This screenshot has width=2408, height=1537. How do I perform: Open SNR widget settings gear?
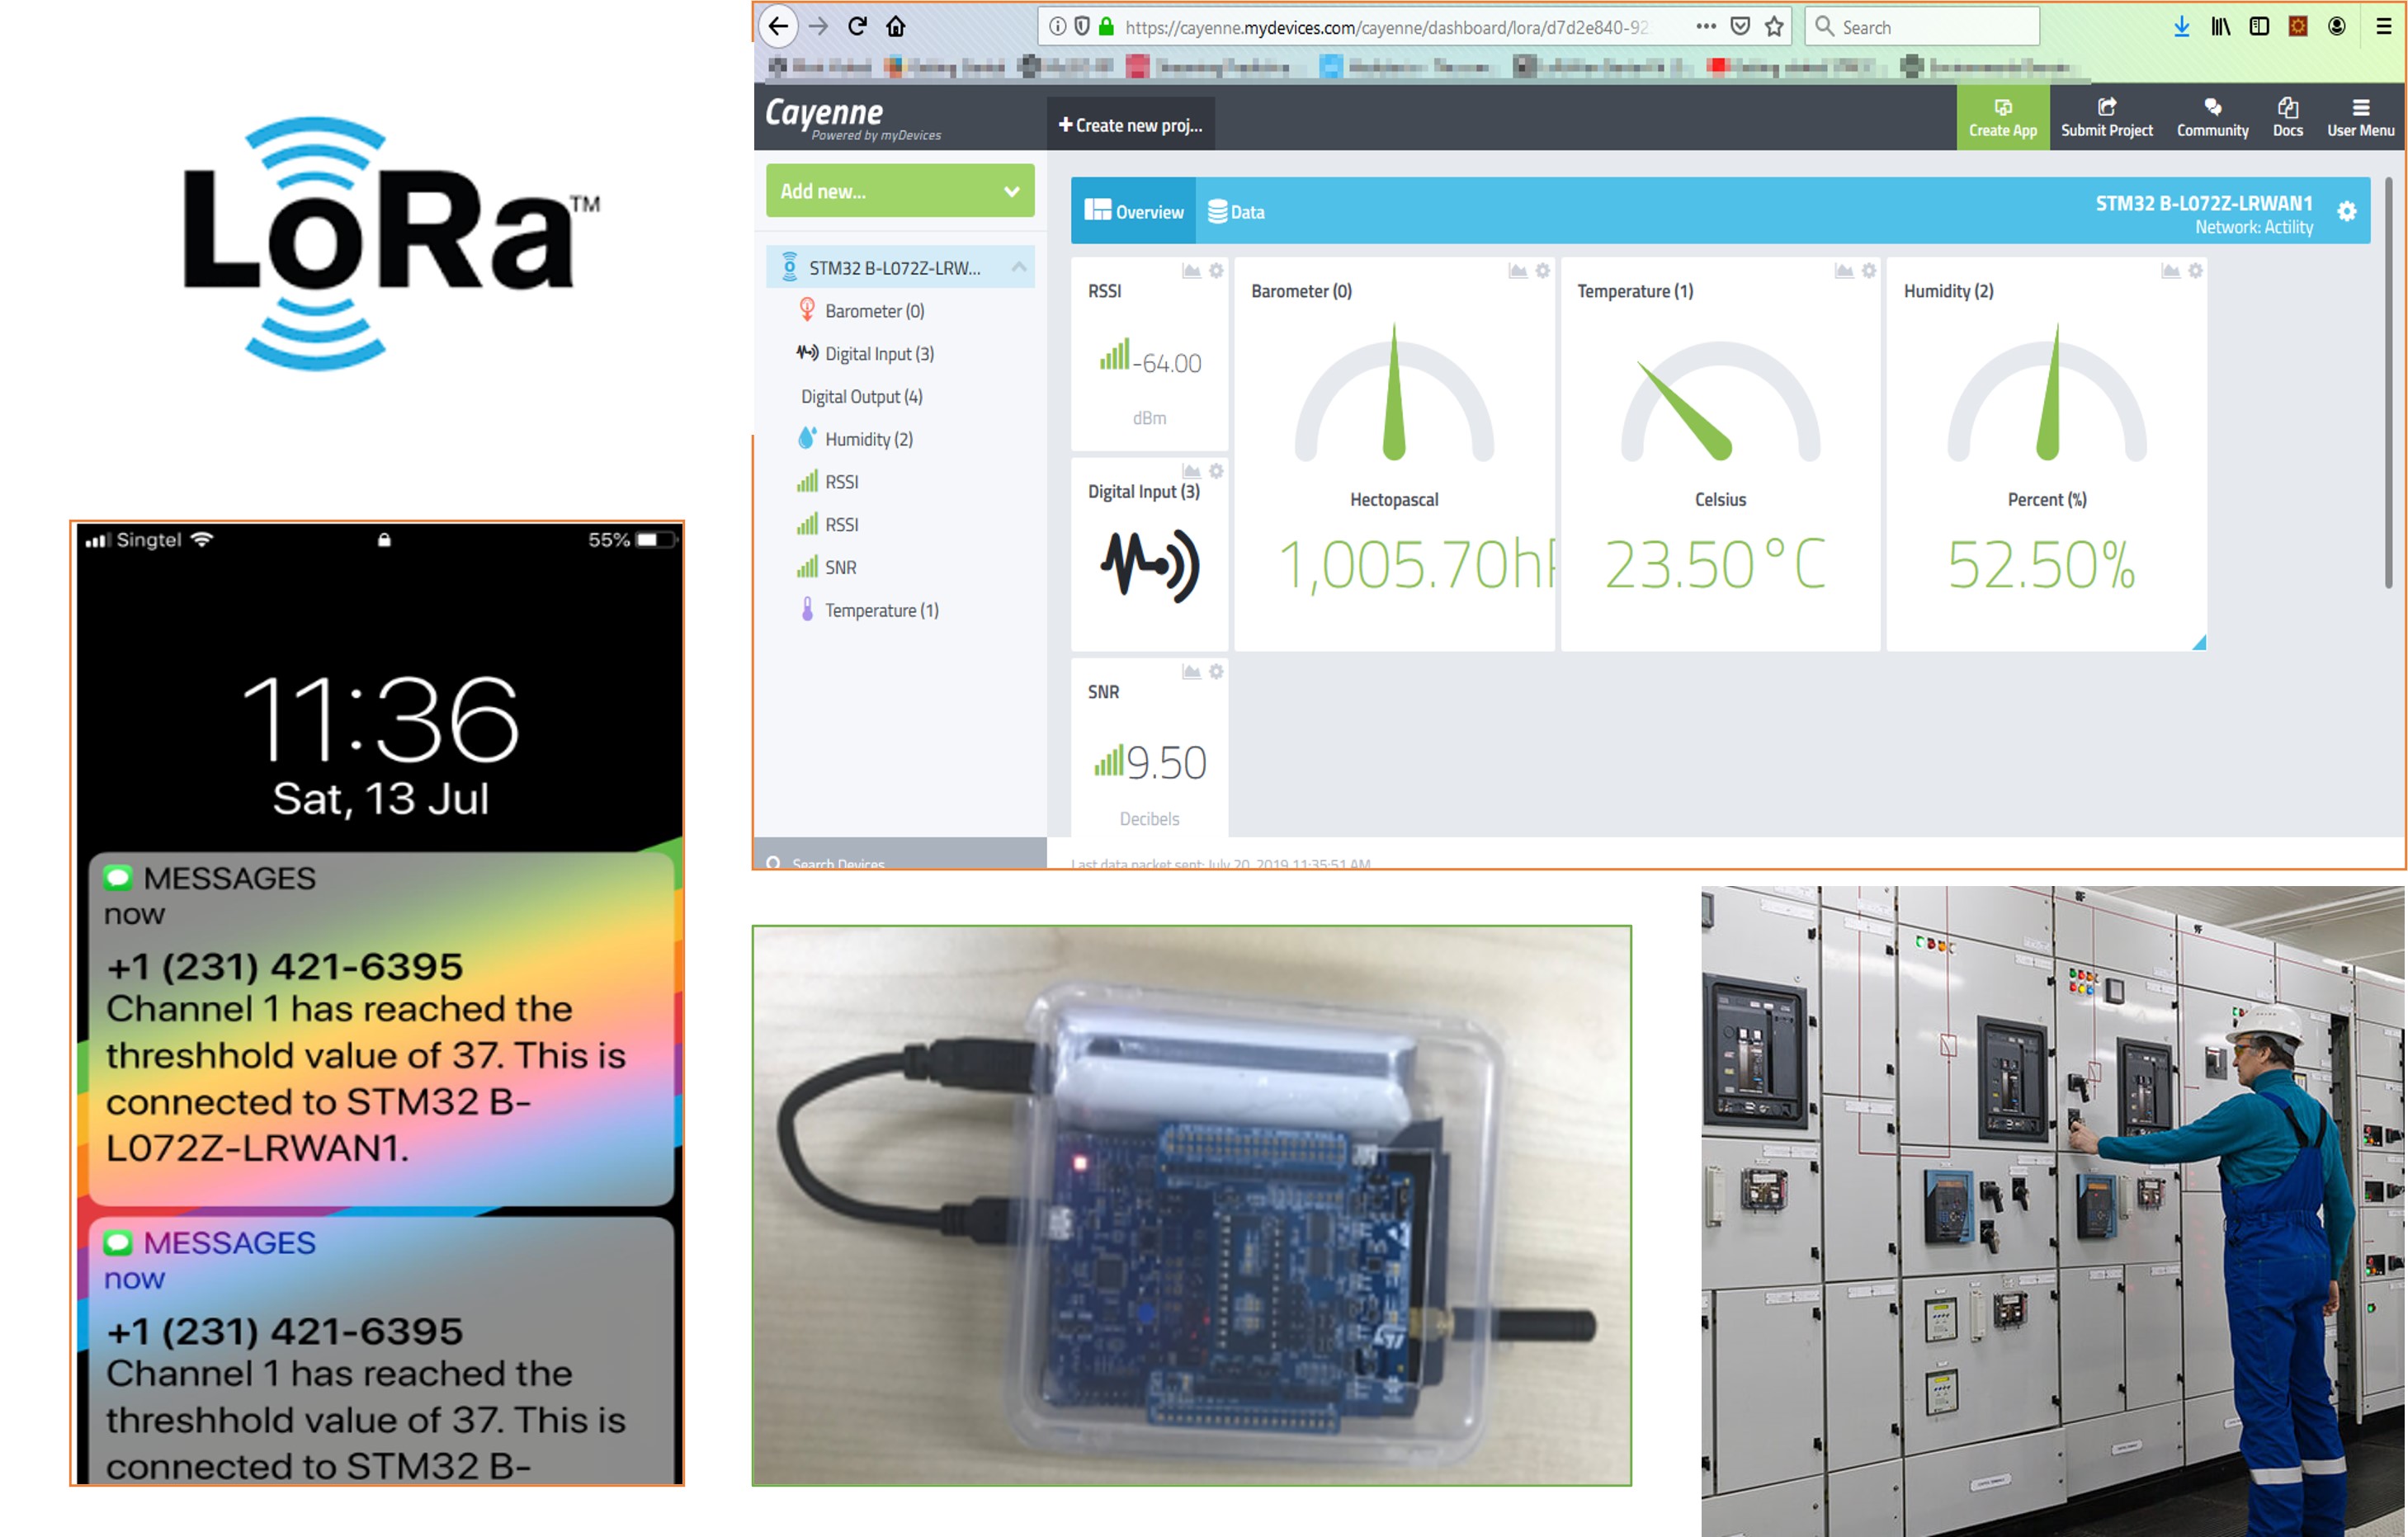(x=1216, y=672)
